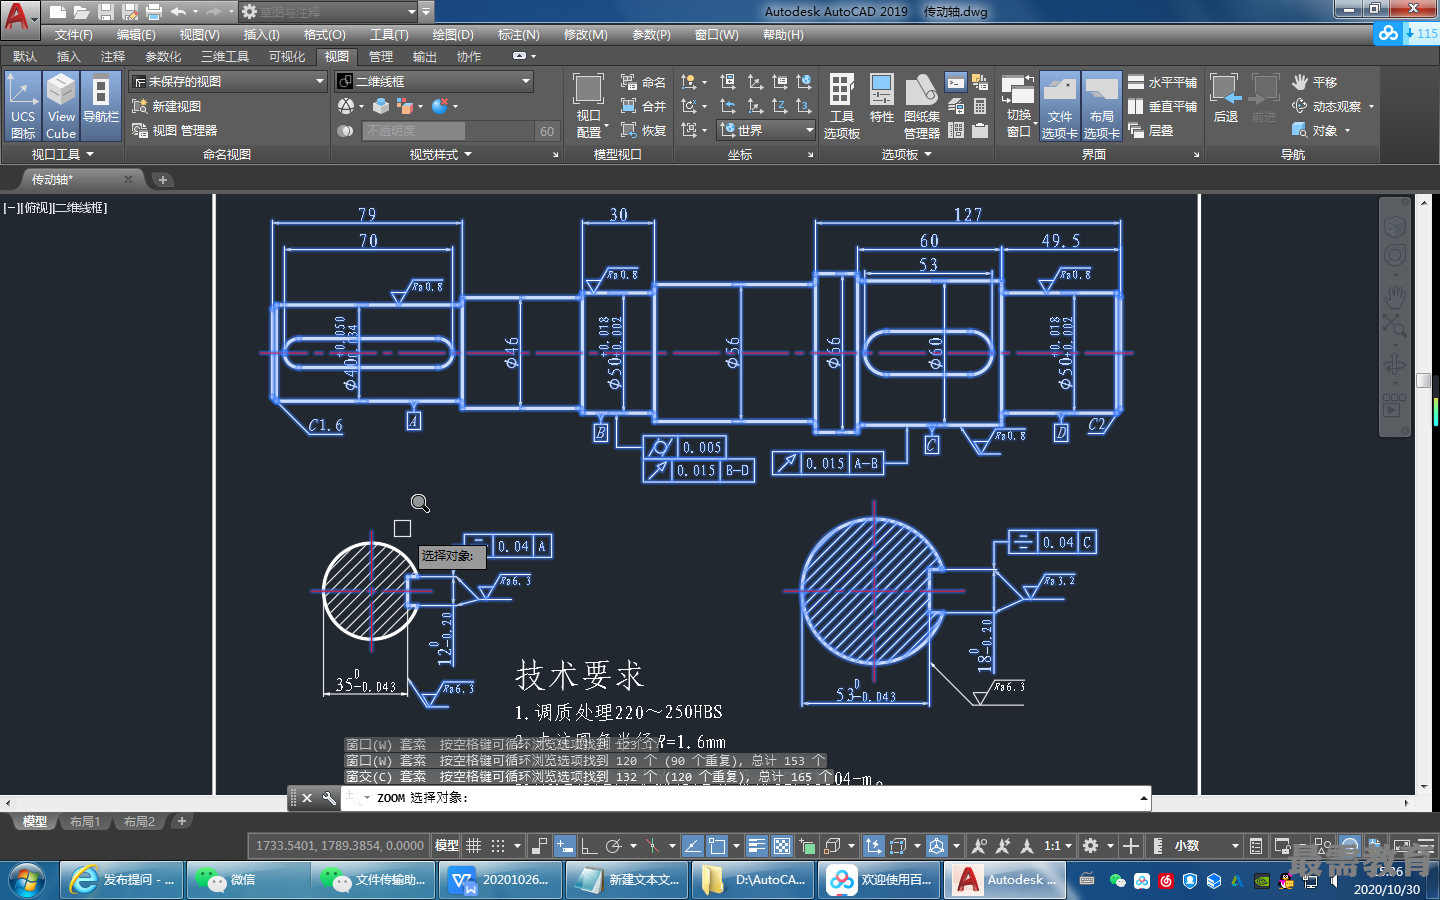Click the Undo arrow in quick access toolbar

[178, 12]
